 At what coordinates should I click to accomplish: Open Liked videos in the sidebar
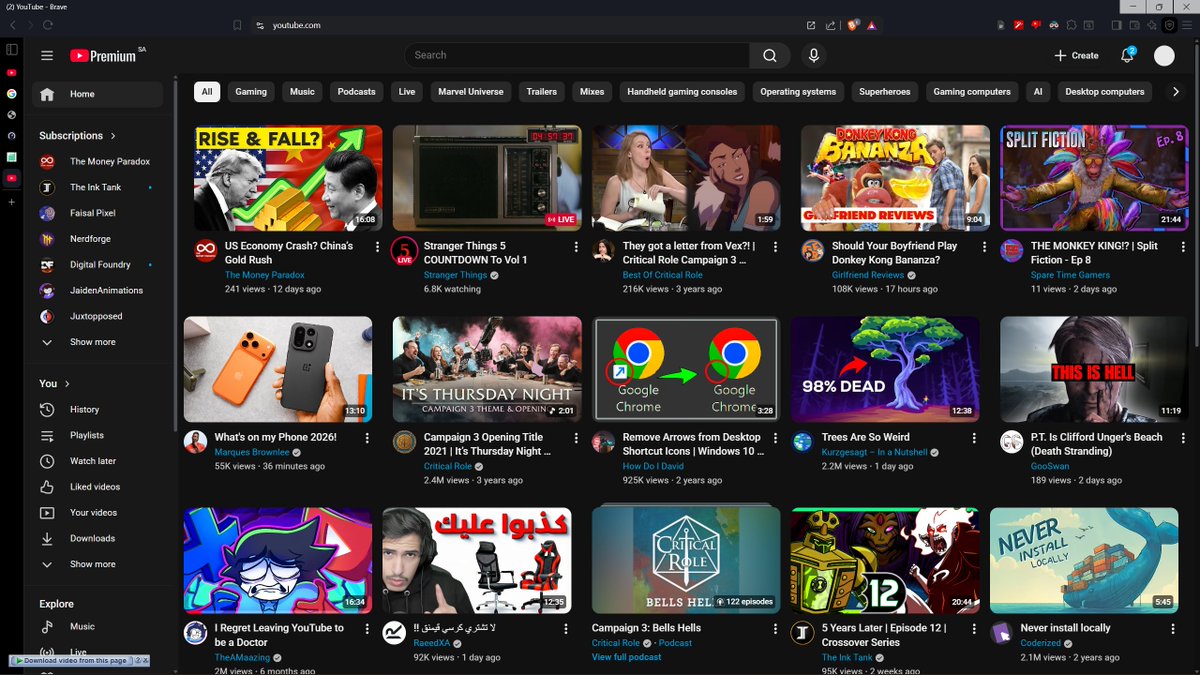98,487
